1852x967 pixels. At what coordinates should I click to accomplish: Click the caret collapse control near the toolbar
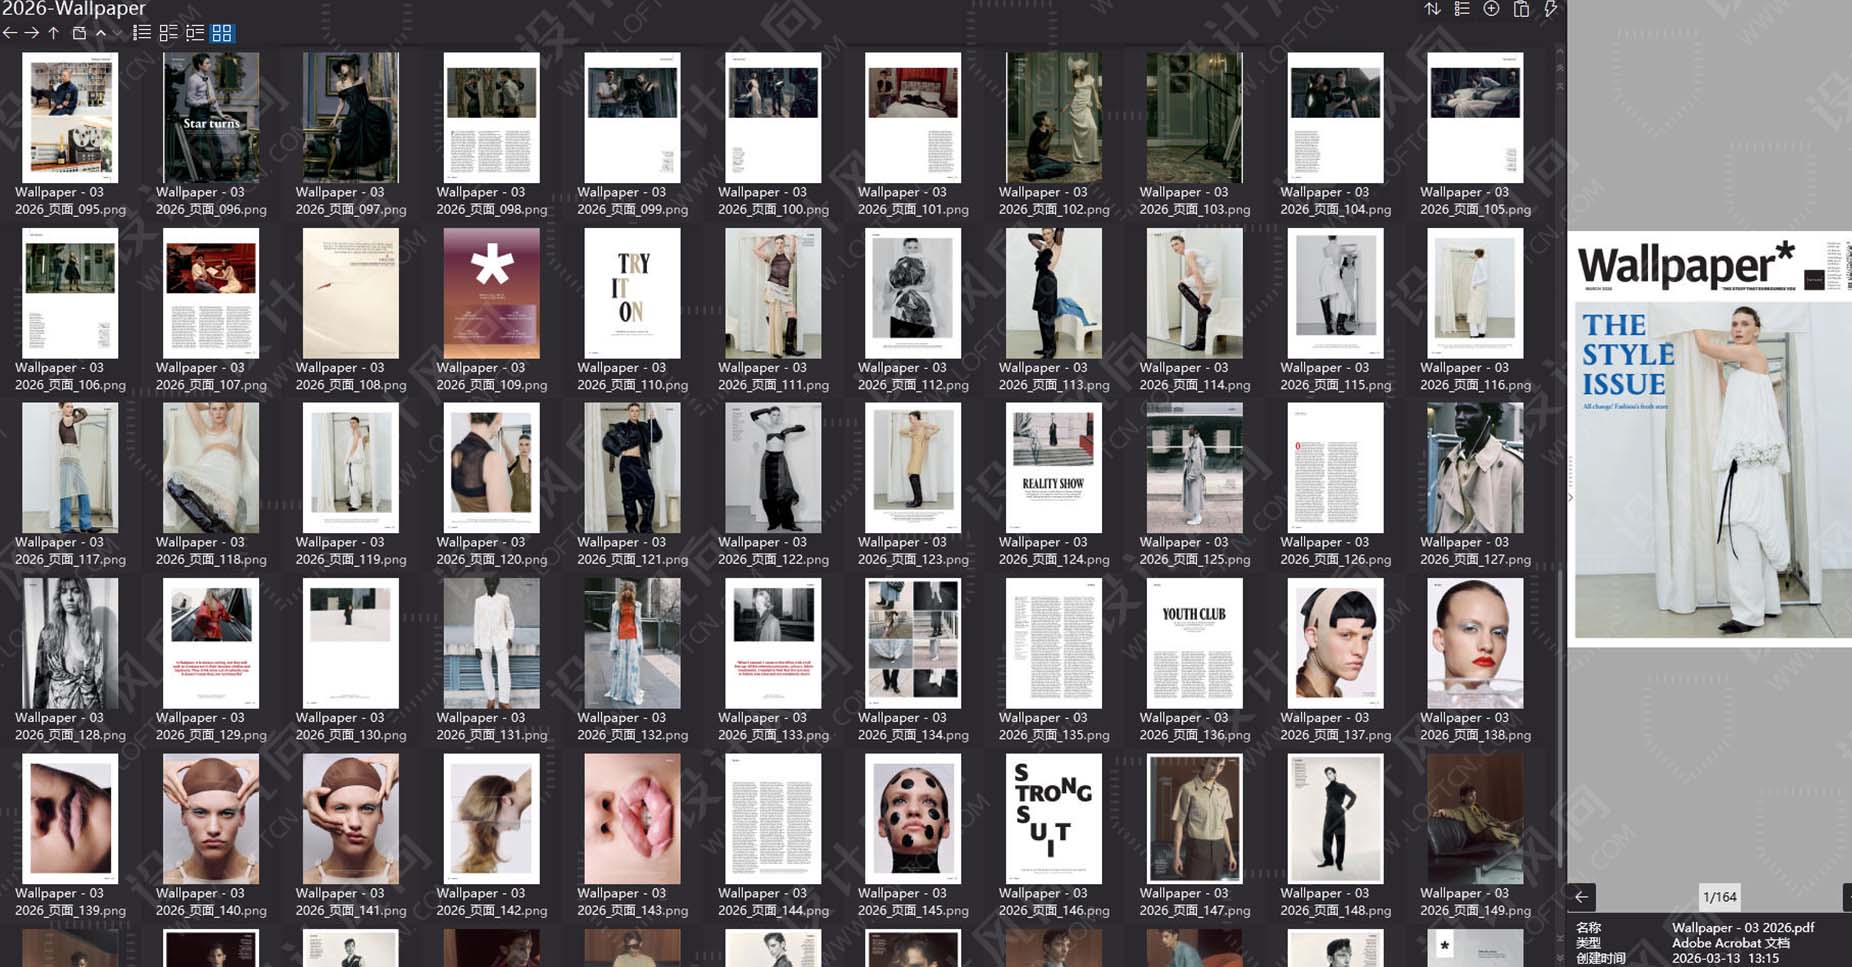point(101,33)
